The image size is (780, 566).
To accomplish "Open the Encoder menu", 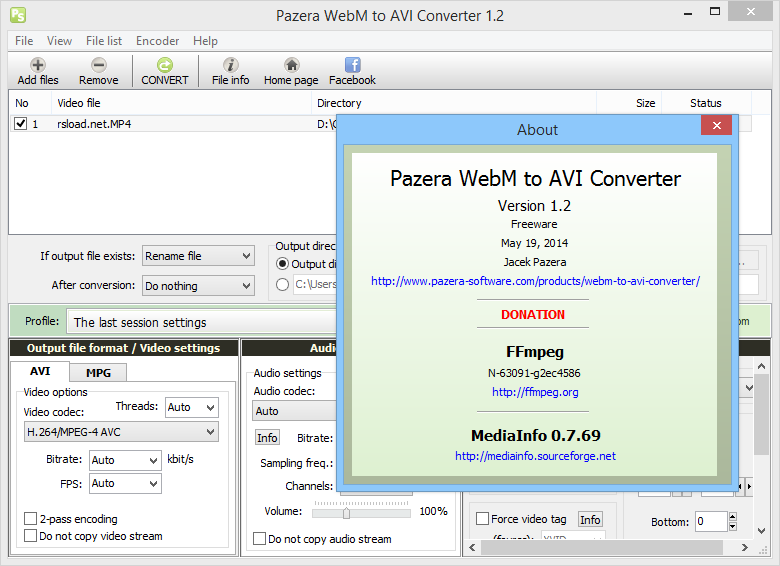I will point(157,41).
